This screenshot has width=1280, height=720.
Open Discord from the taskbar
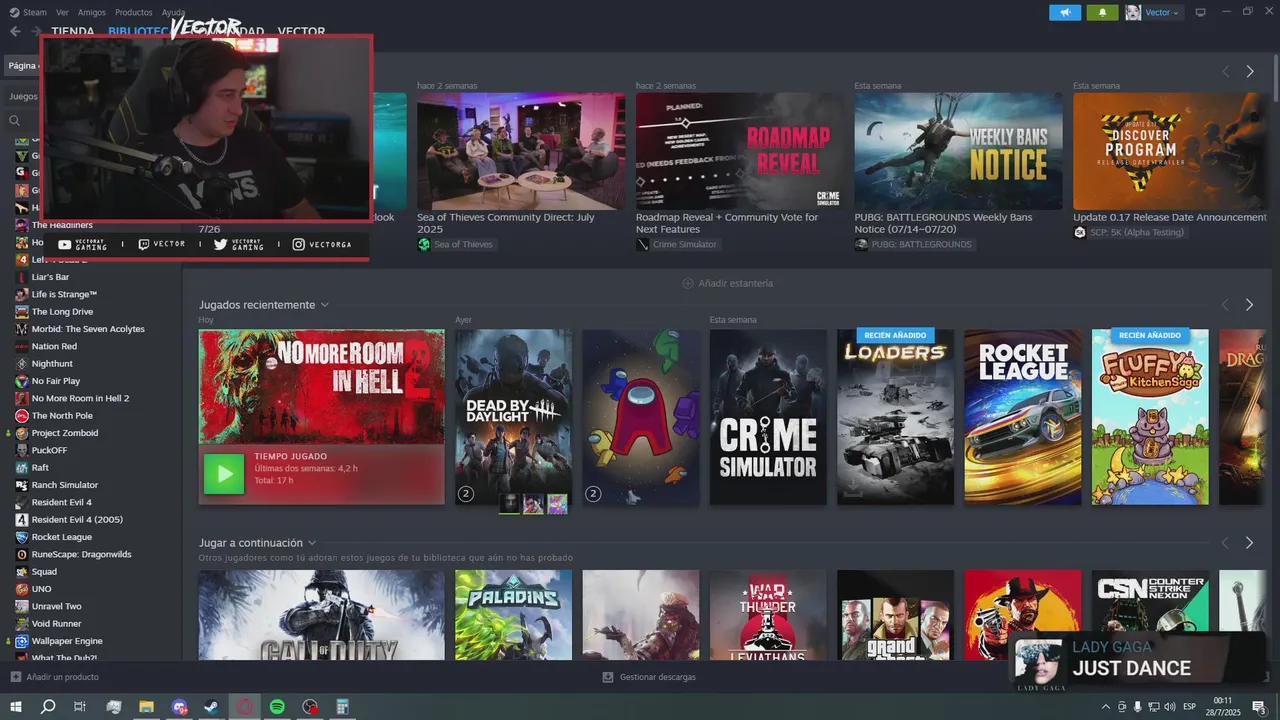179,707
